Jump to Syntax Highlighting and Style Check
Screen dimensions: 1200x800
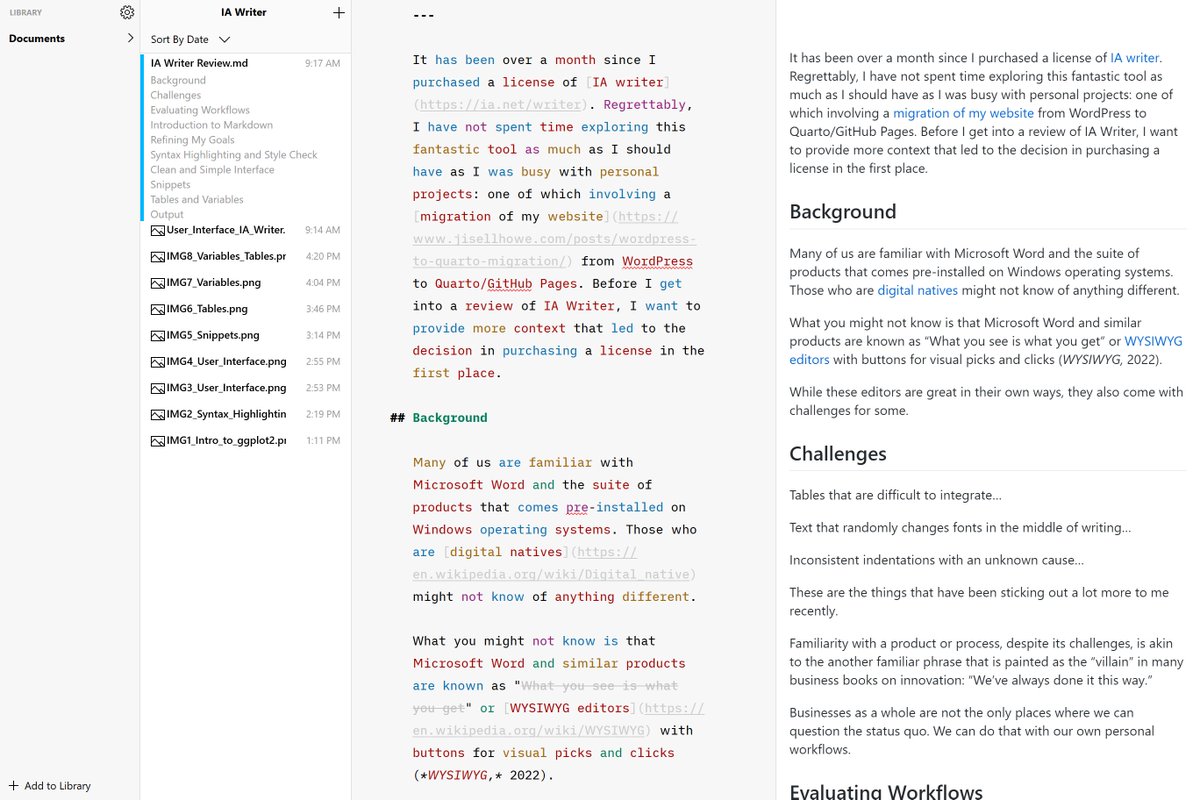point(234,155)
